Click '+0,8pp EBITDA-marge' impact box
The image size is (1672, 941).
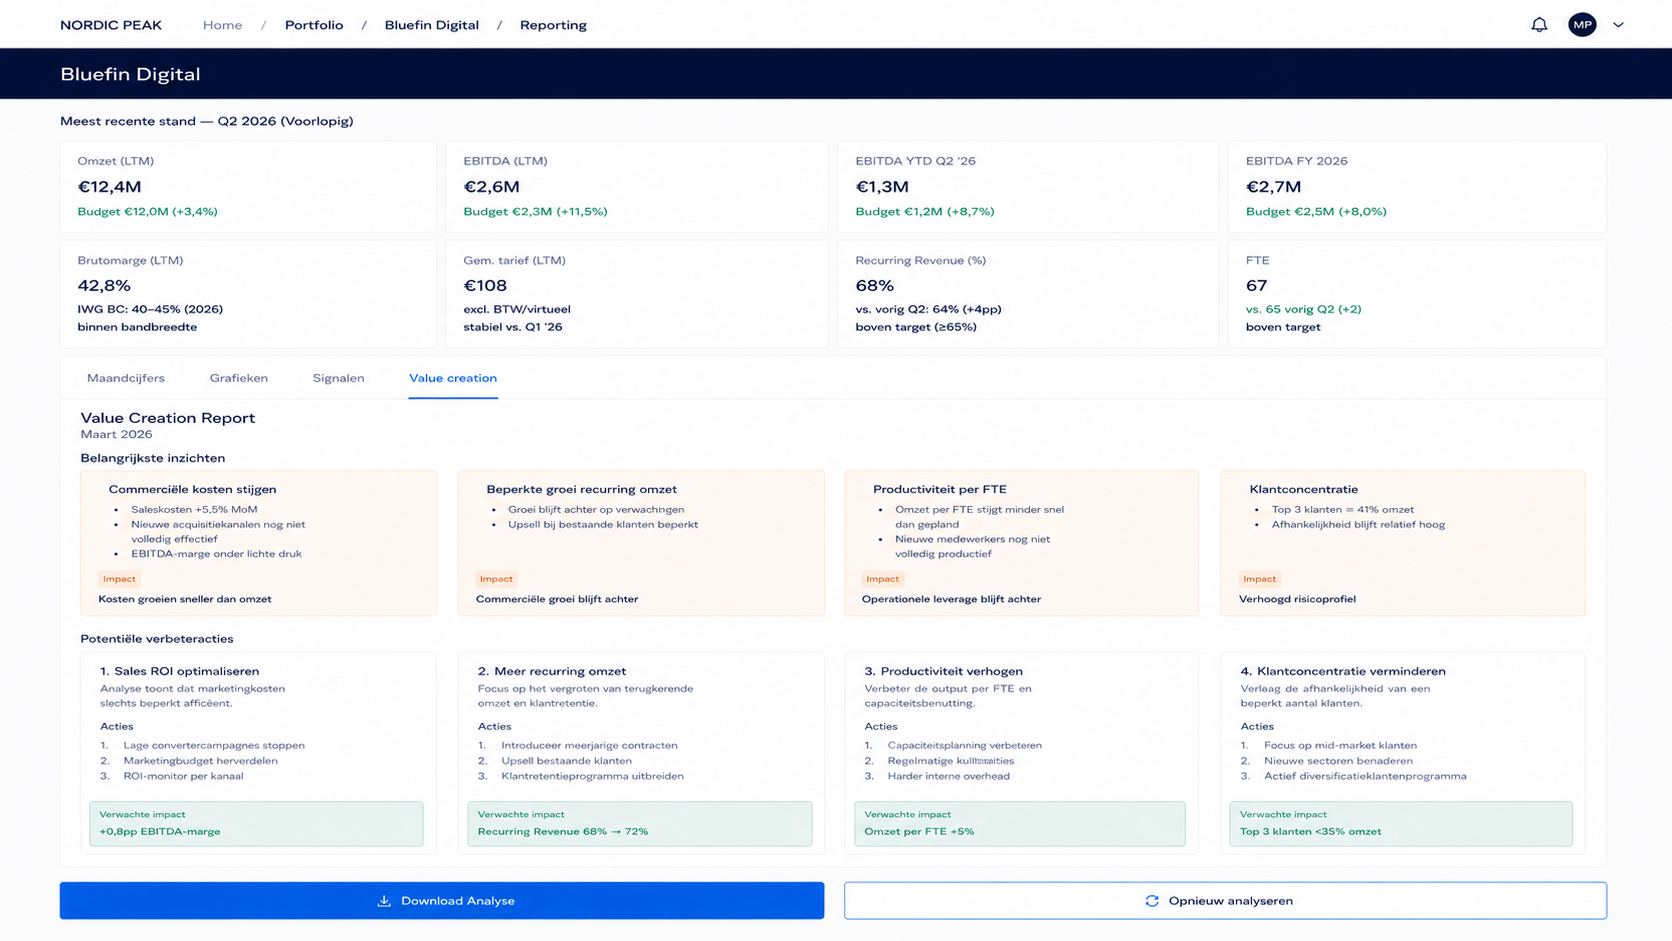coord(256,824)
